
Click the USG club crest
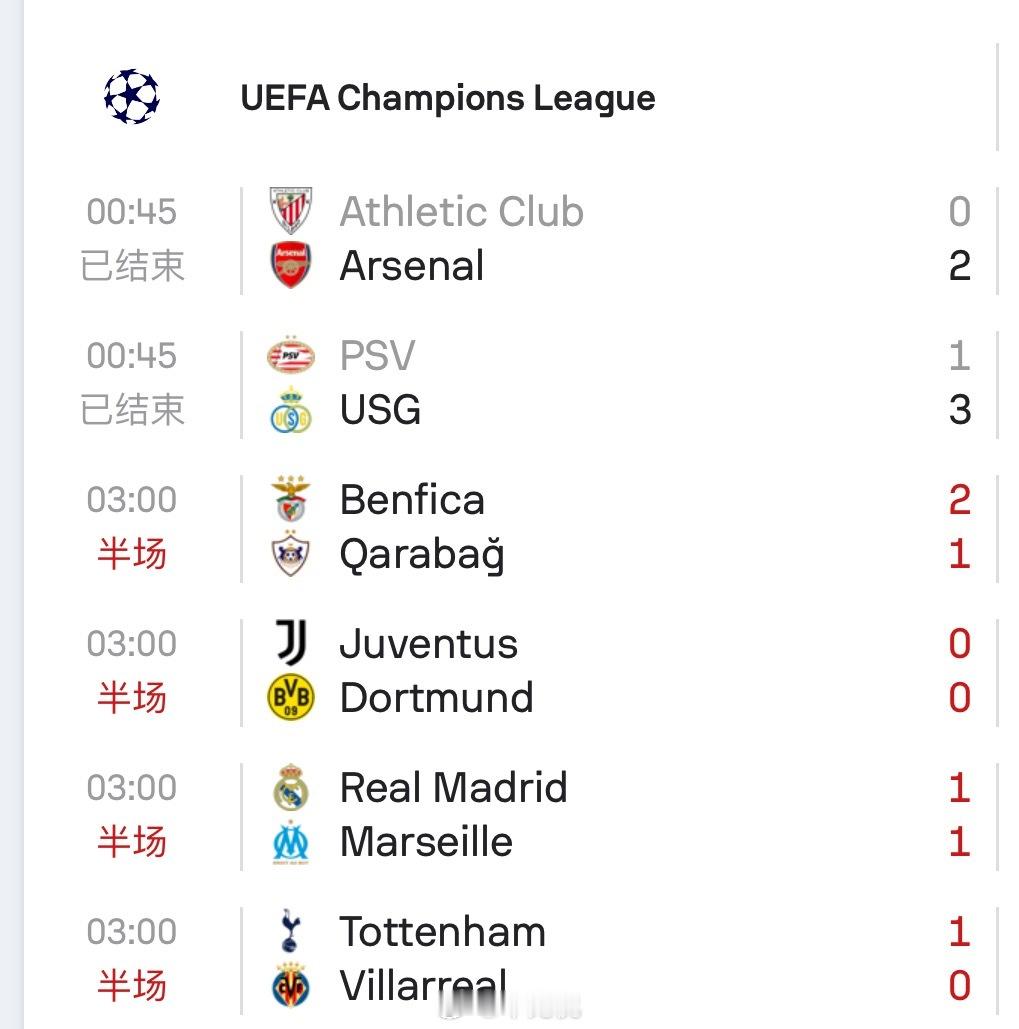[x=291, y=410]
